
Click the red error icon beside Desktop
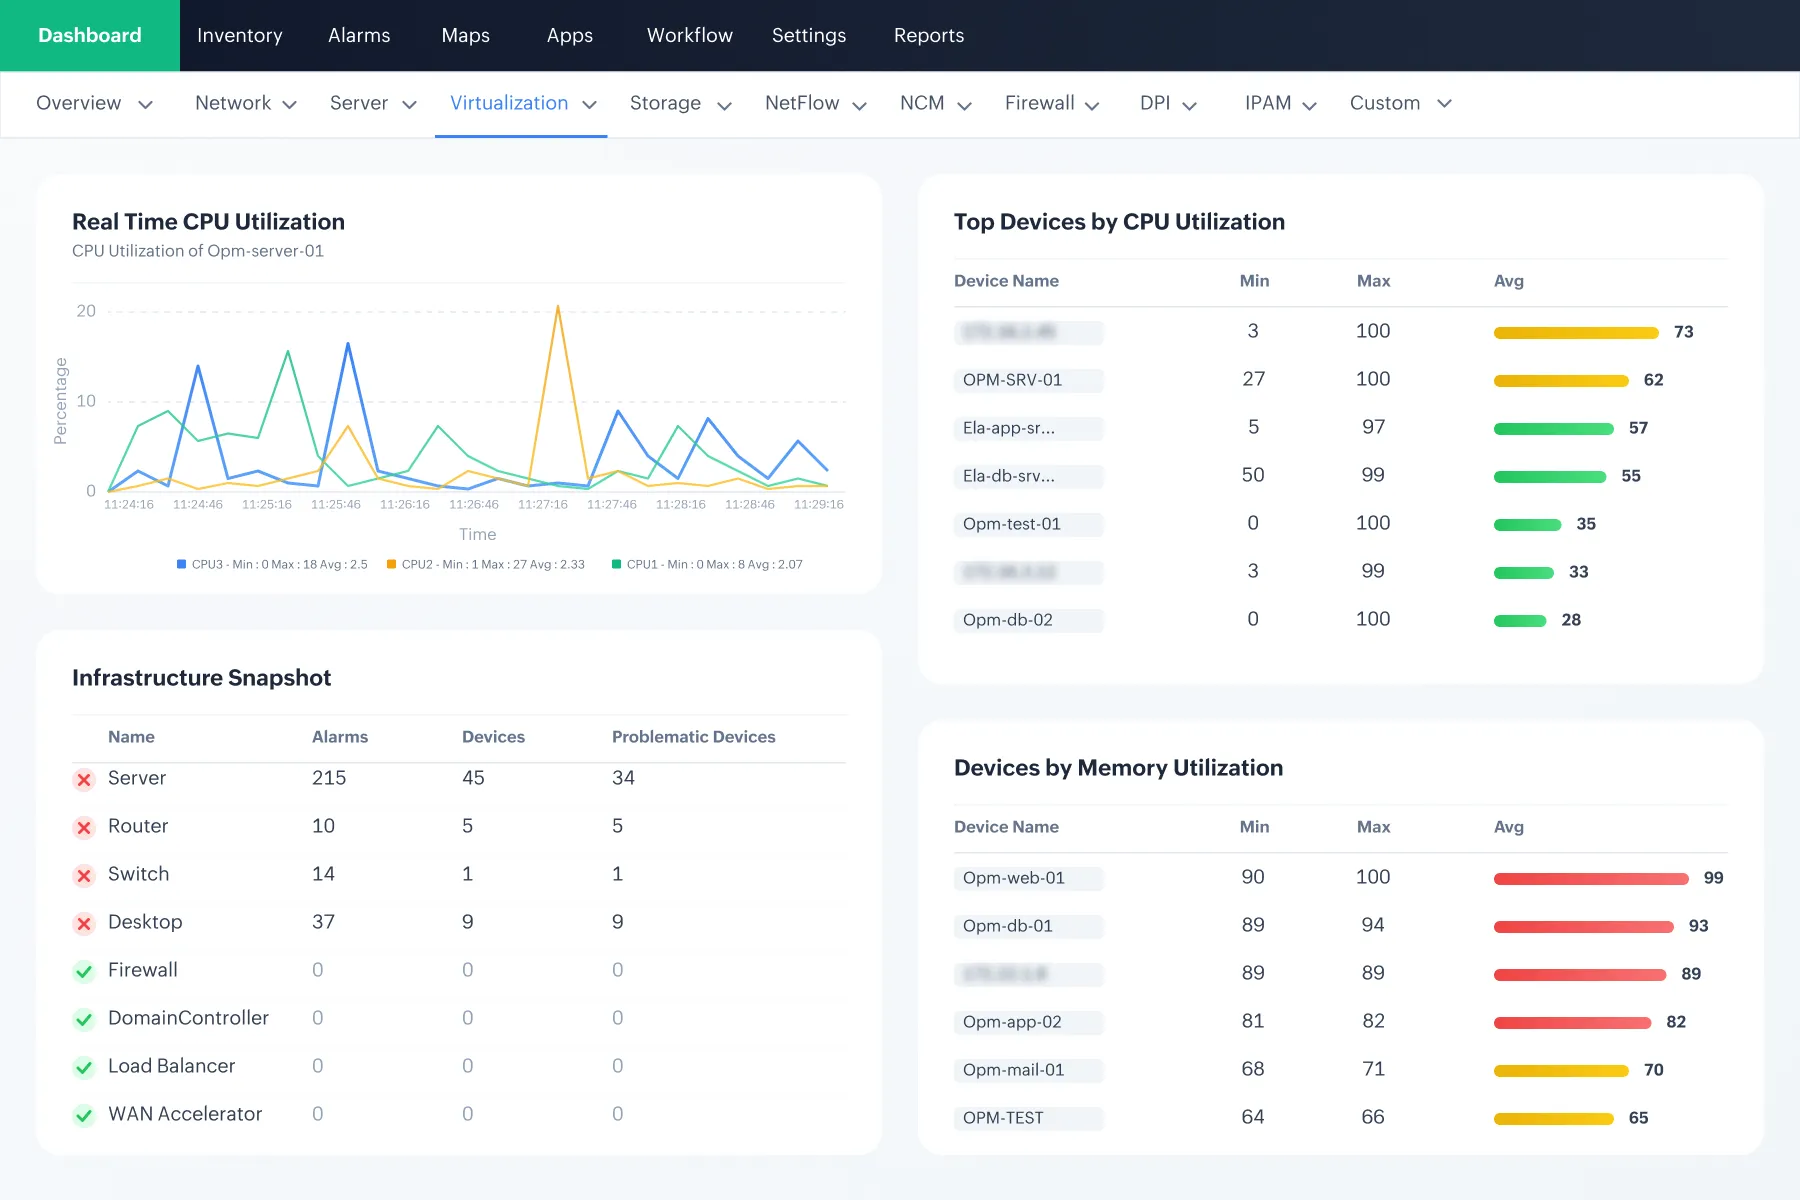84,923
